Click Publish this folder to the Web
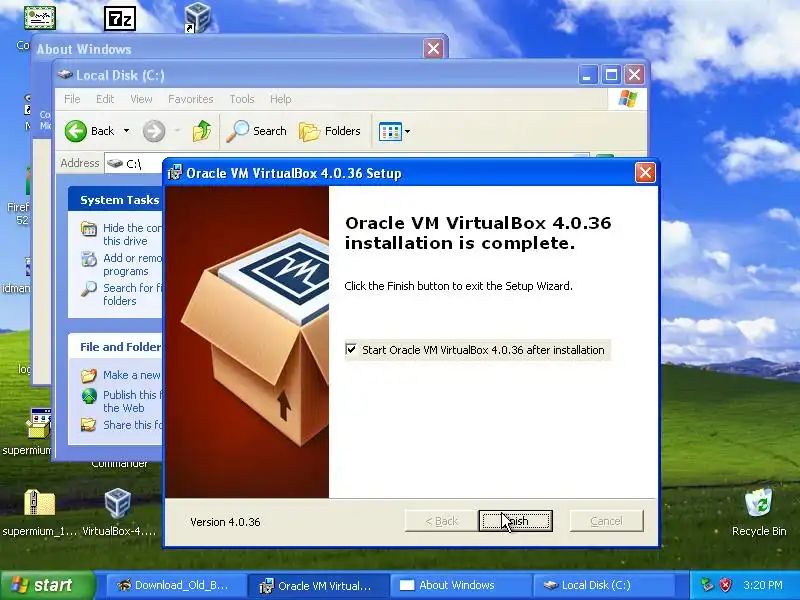This screenshot has width=800, height=600. [132, 401]
